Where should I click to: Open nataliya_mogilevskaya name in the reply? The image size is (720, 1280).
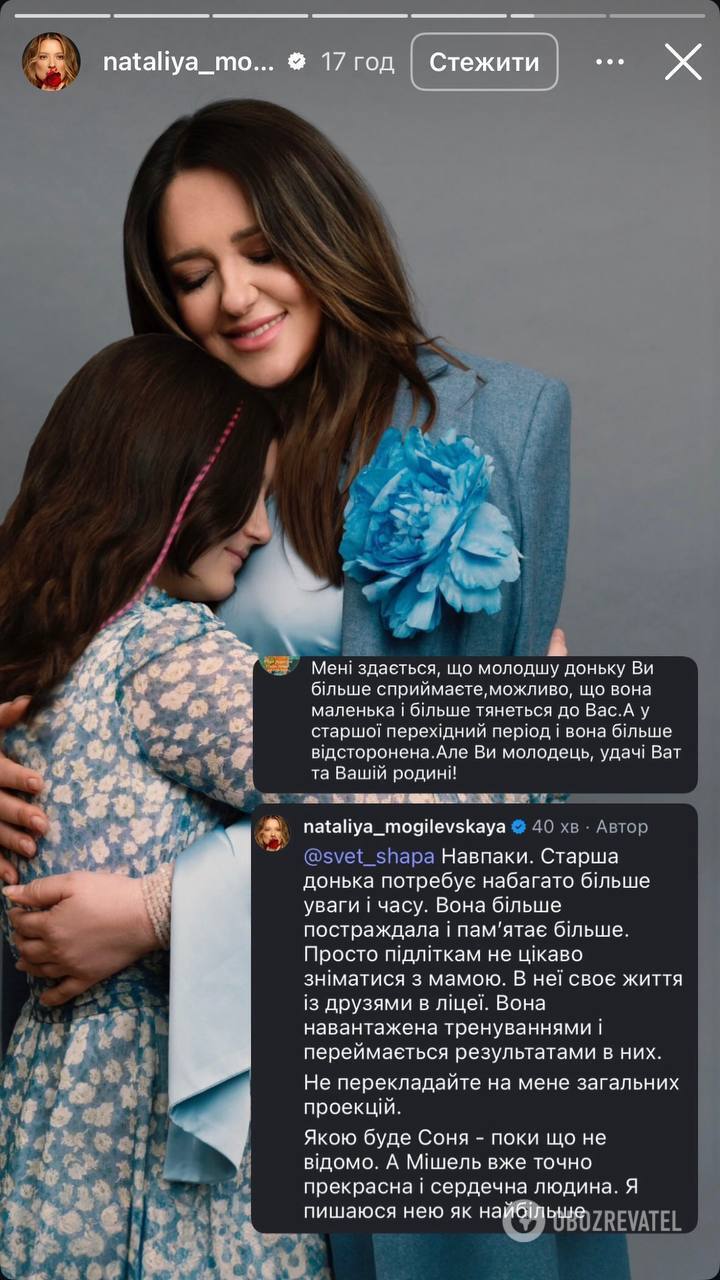(404, 827)
